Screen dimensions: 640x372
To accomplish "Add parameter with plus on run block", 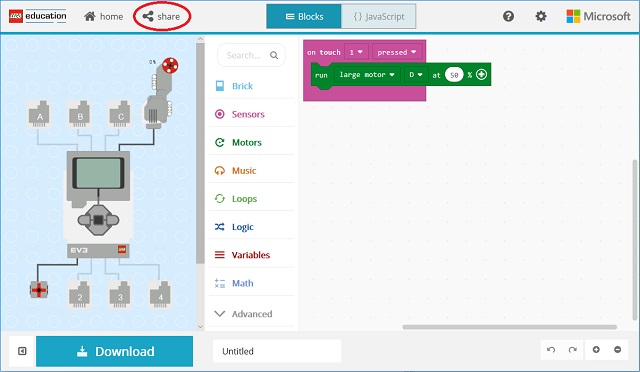I will (481, 74).
